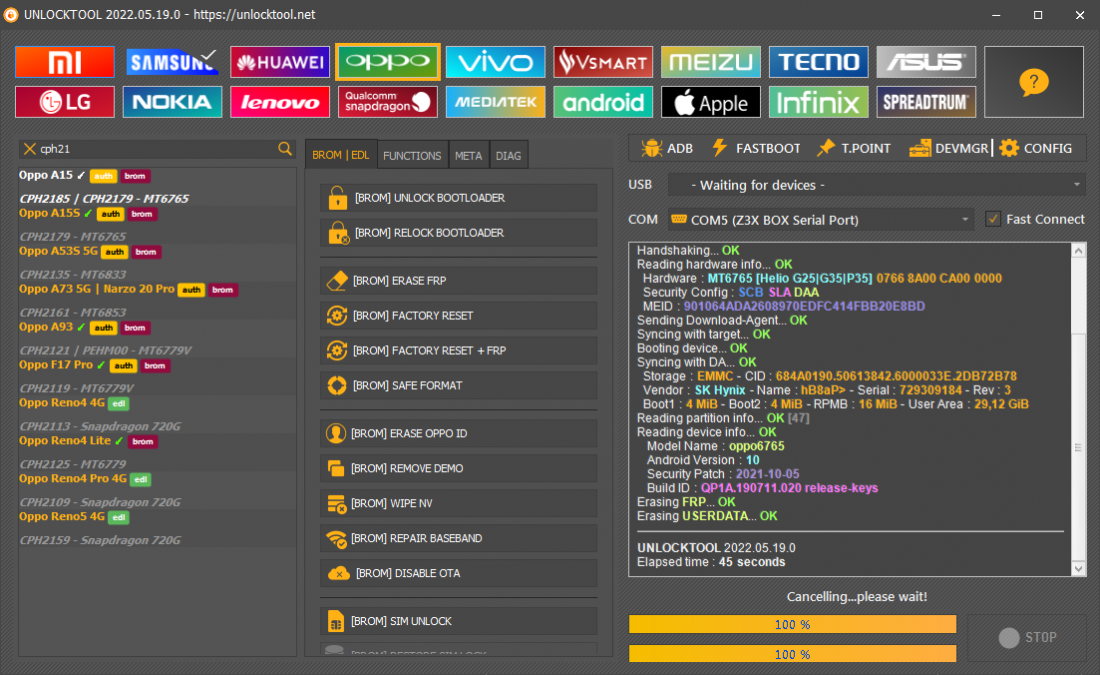Open the Vsmart brand tile
Image resolution: width=1100 pixels, height=675 pixels.
(603, 62)
